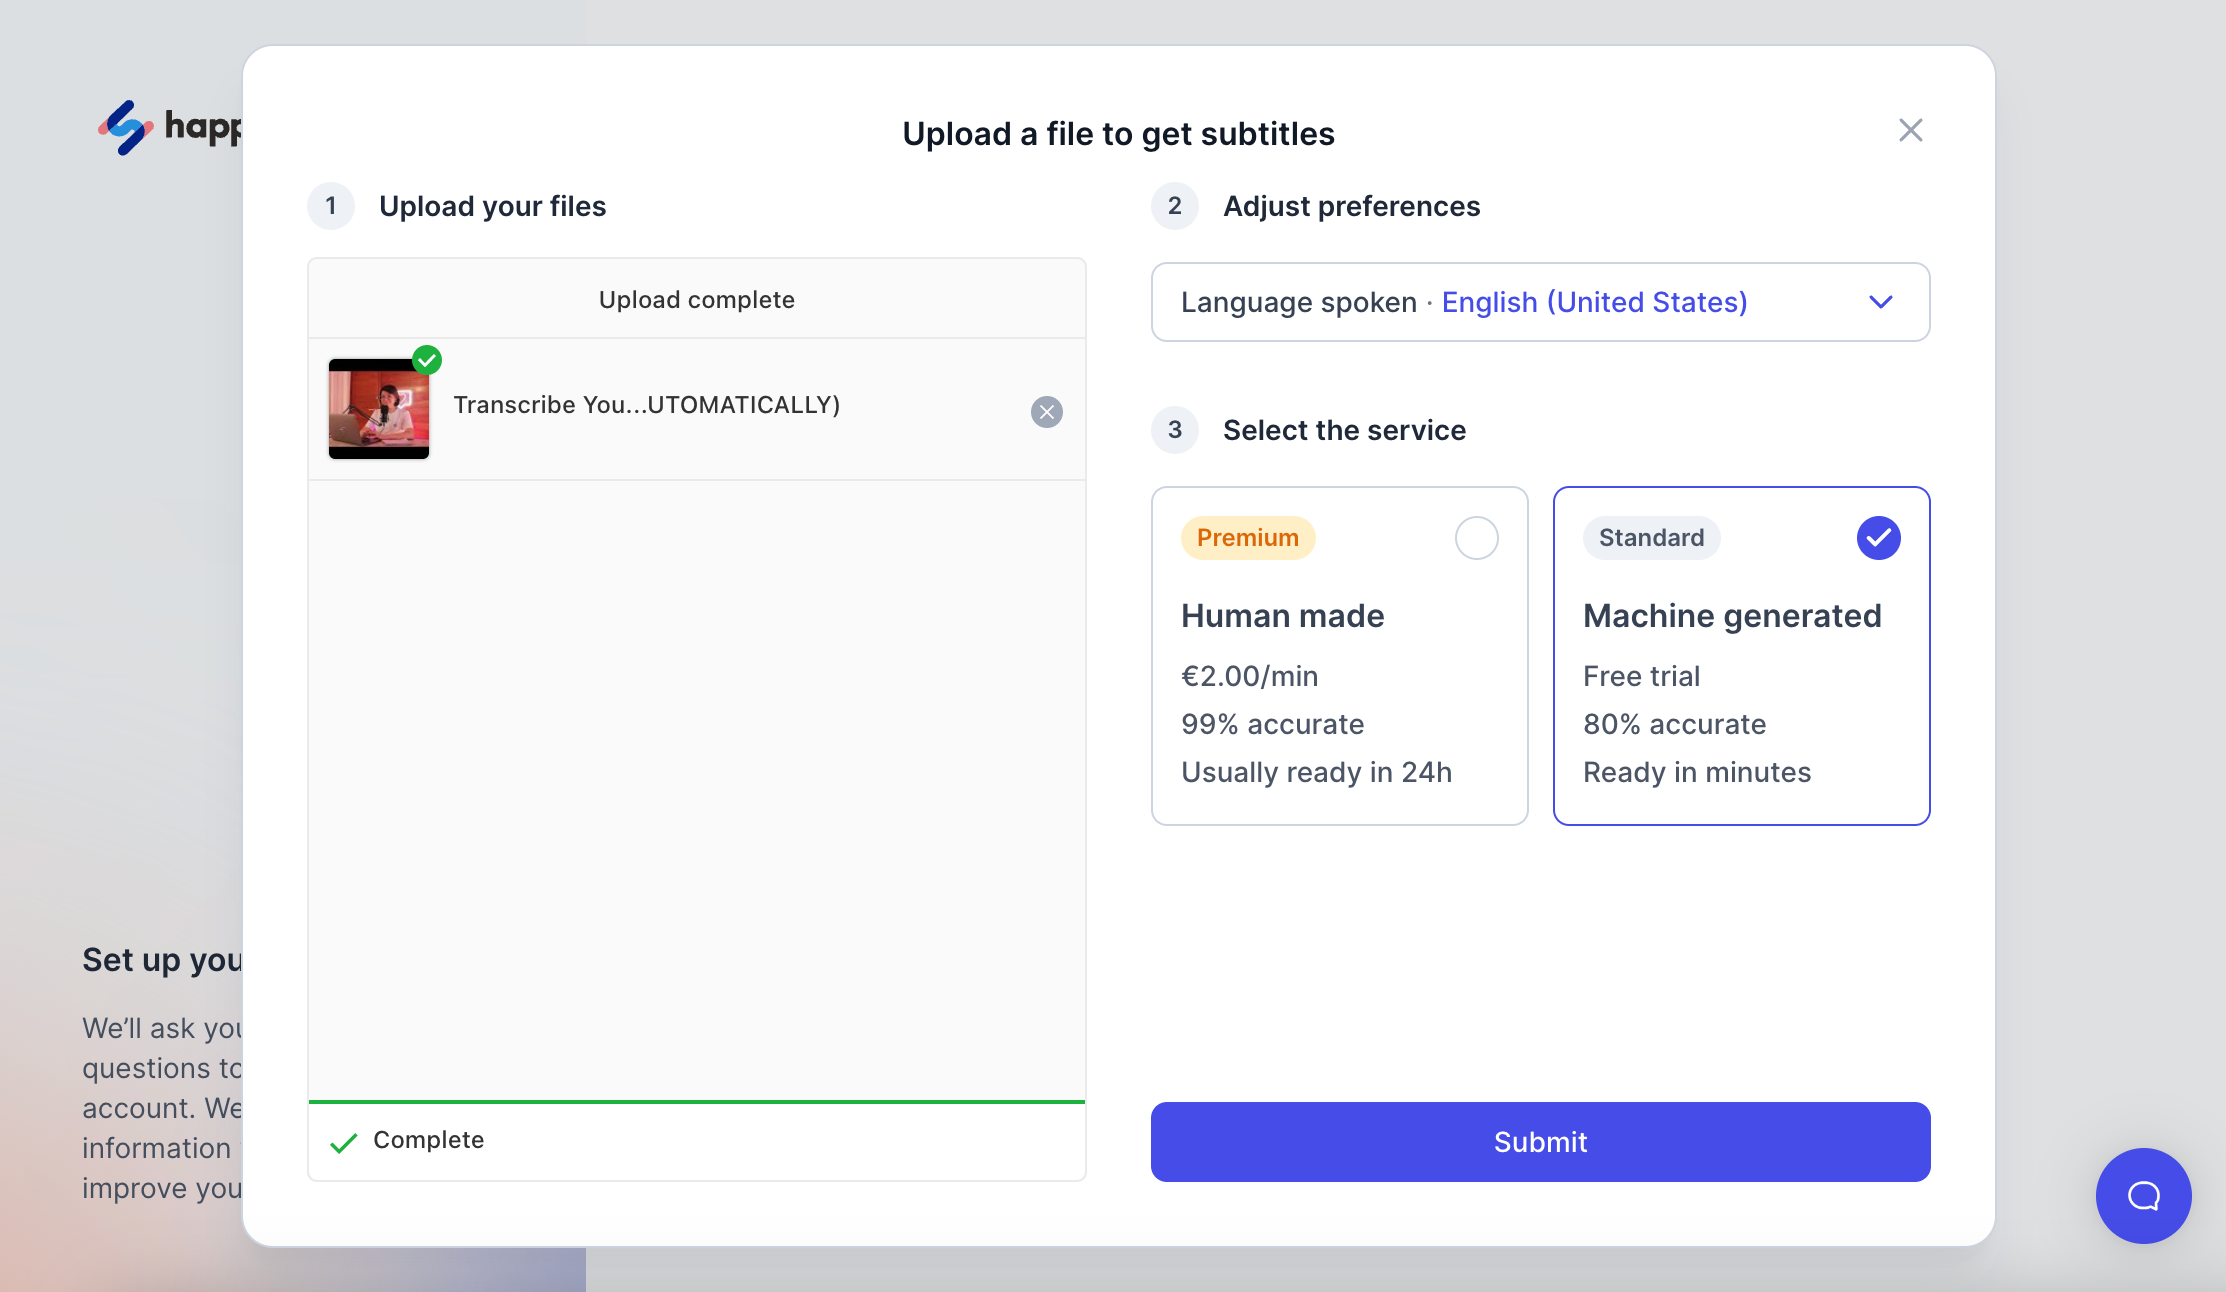Click the green upload progress bar
The height and width of the screenshot is (1292, 2226).
pyautogui.click(x=696, y=1101)
